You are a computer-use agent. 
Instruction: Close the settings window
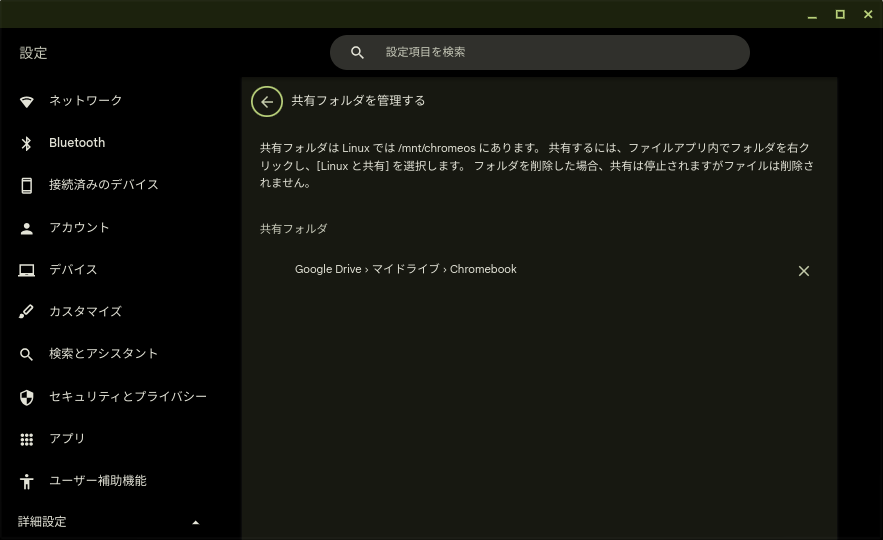[868, 15]
